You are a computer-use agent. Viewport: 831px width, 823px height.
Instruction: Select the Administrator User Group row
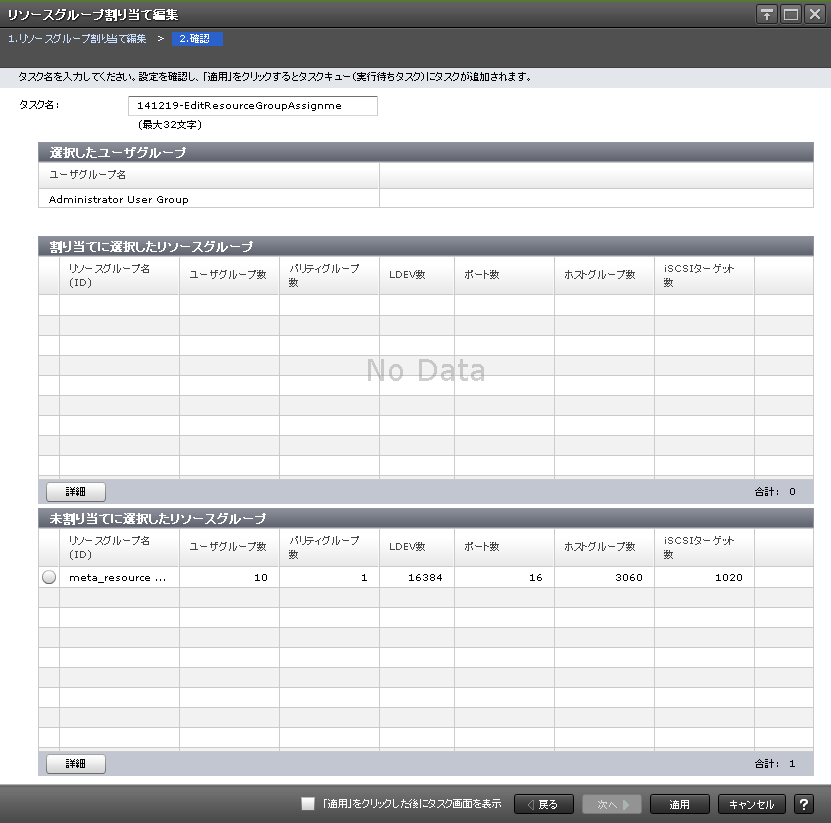(x=208, y=199)
